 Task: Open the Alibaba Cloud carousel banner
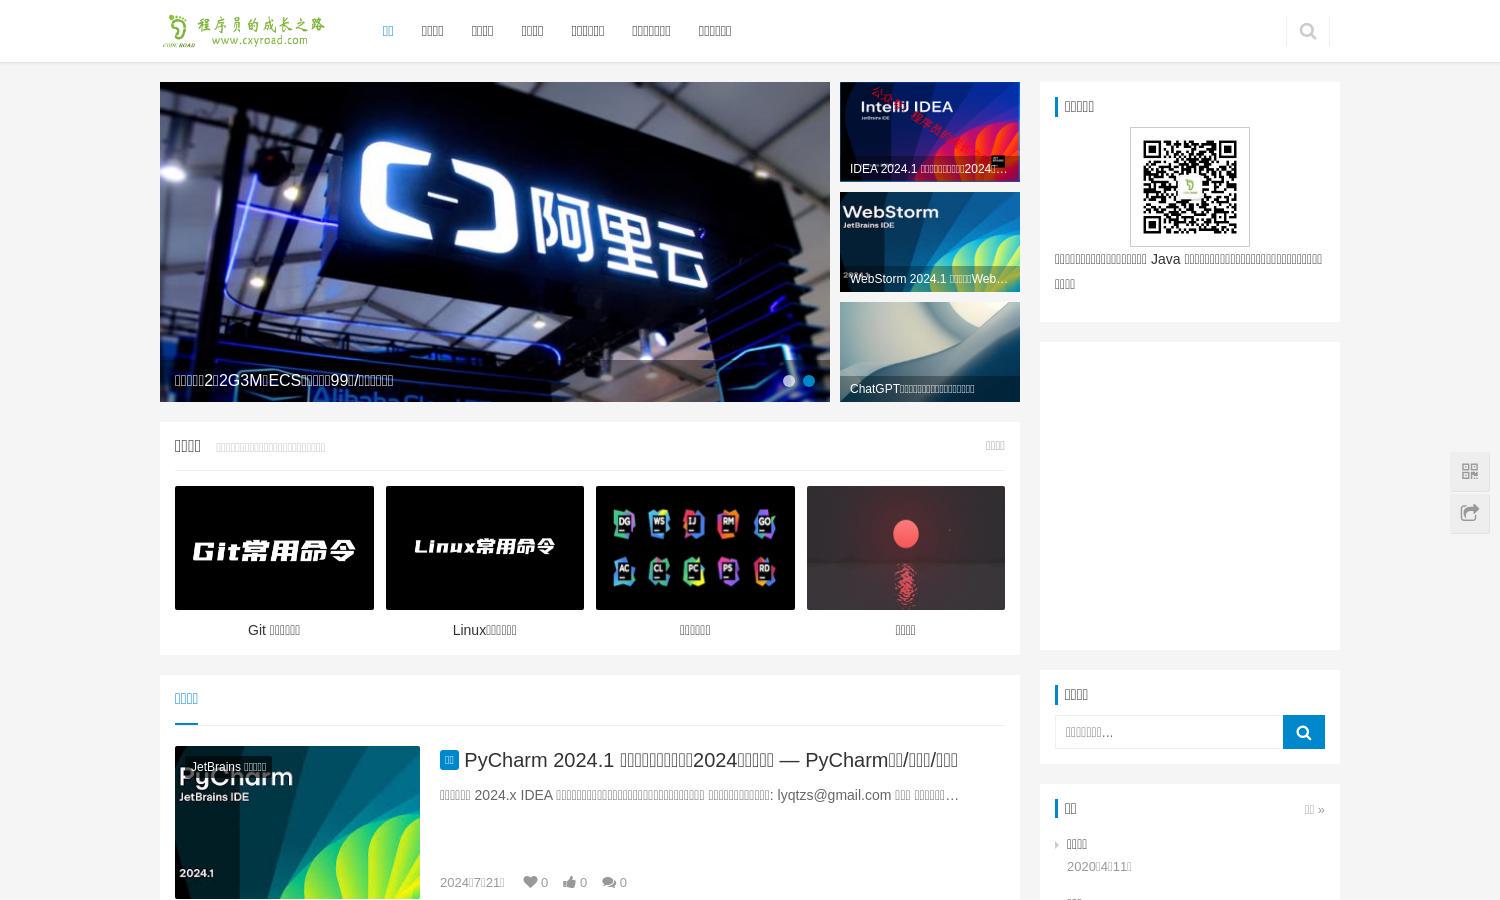[x=495, y=242]
